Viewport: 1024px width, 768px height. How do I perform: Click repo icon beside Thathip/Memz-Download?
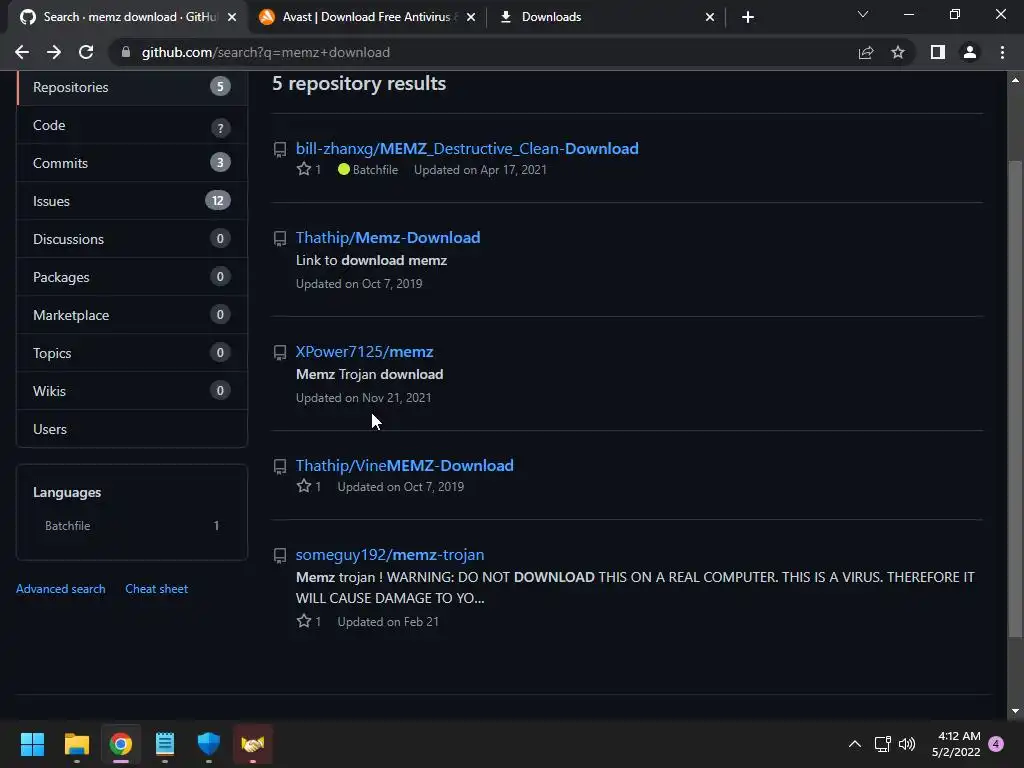pyautogui.click(x=280, y=238)
